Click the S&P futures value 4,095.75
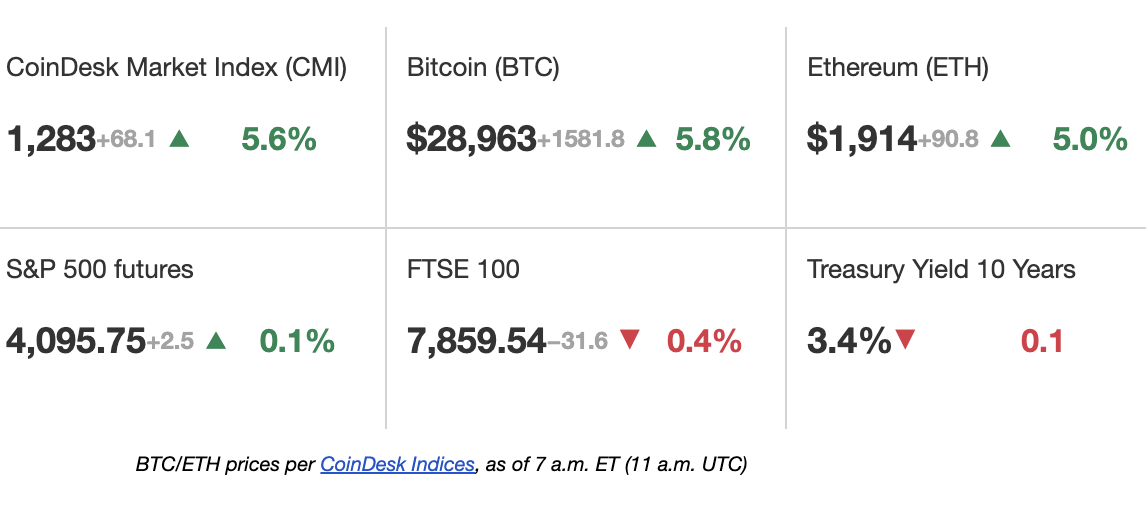Viewport: 1146px width, 506px height. [76, 341]
